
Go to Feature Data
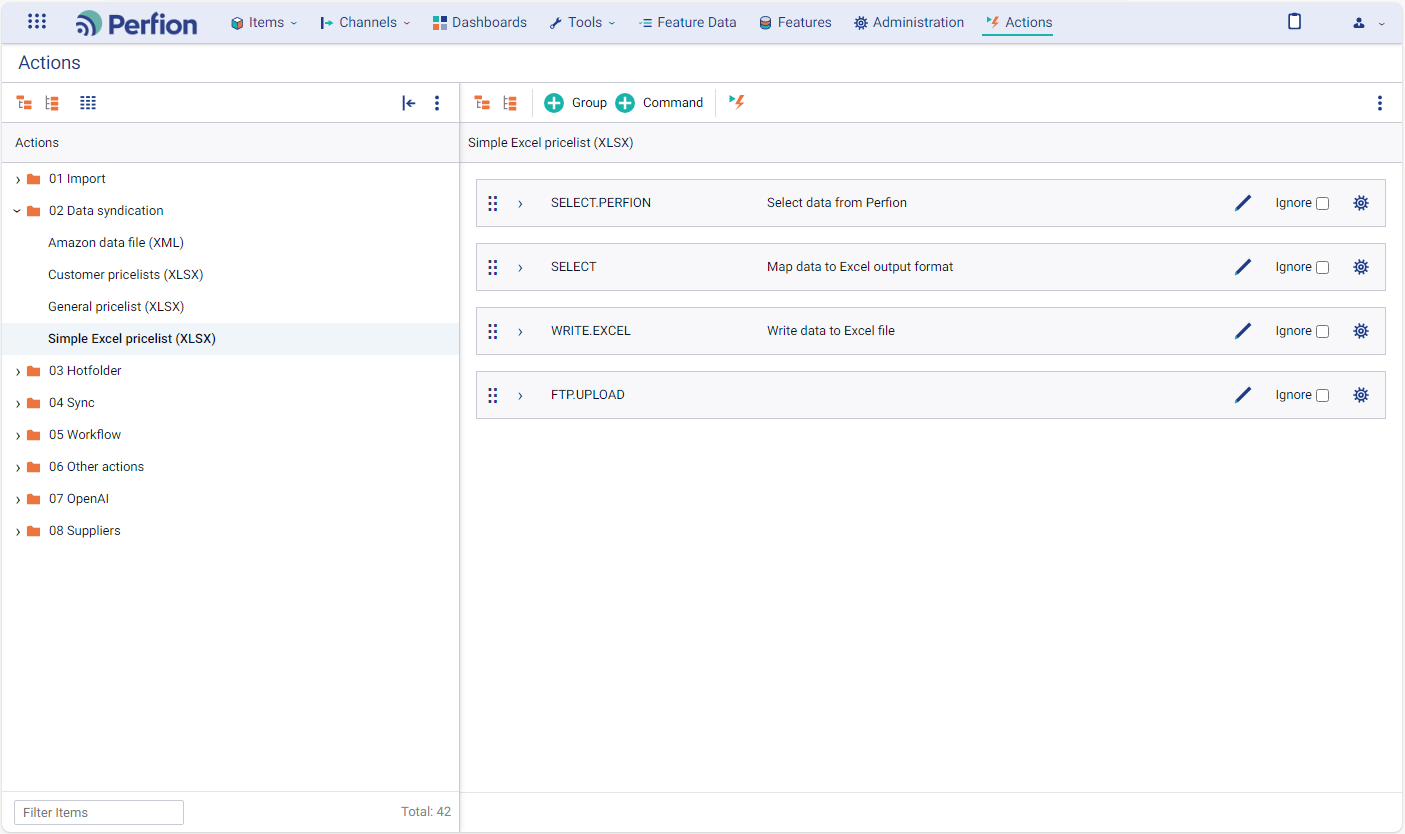click(687, 22)
